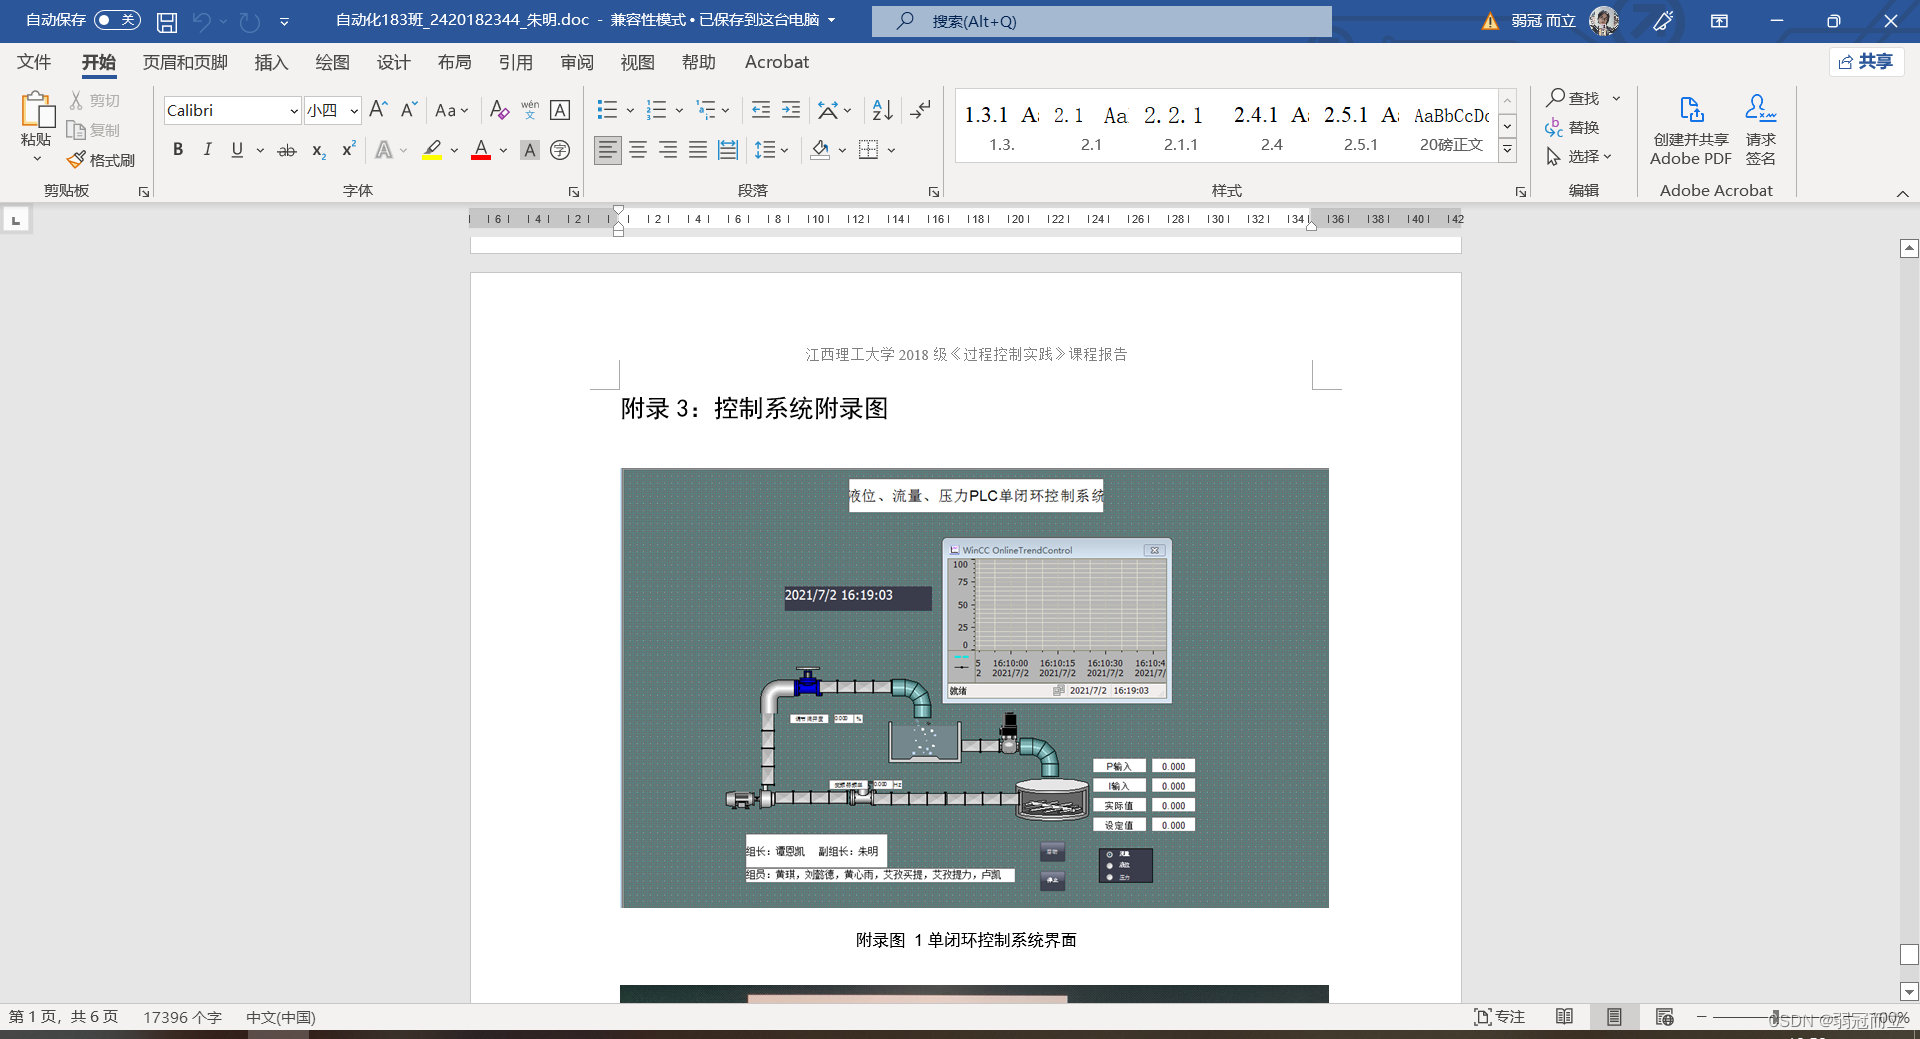1920x1039 pixels.
Task: Switch to the Review tab
Action: pyautogui.click(x=577, y=62)
